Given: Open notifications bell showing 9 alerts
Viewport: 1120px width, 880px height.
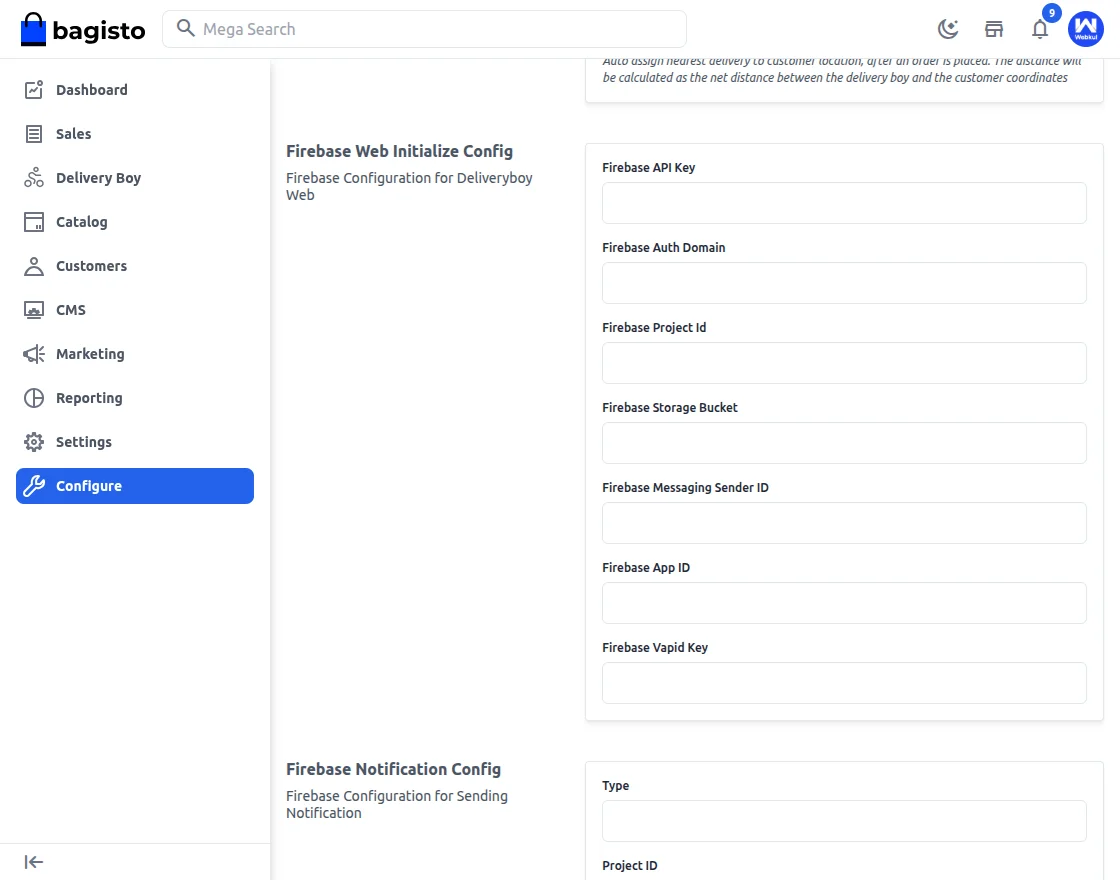Looking at the screenshot, I should [1040, 29].
